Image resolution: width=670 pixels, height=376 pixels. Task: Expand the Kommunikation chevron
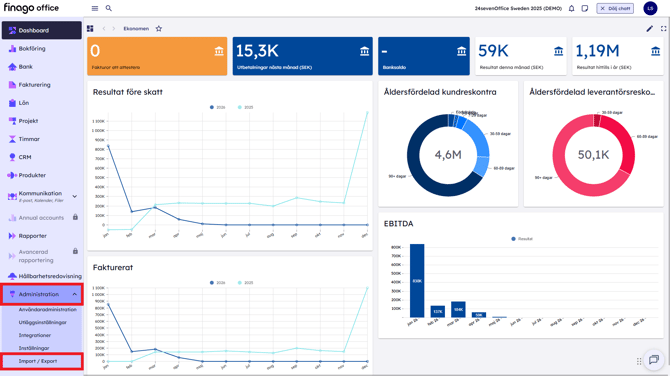tap(75, 196)
